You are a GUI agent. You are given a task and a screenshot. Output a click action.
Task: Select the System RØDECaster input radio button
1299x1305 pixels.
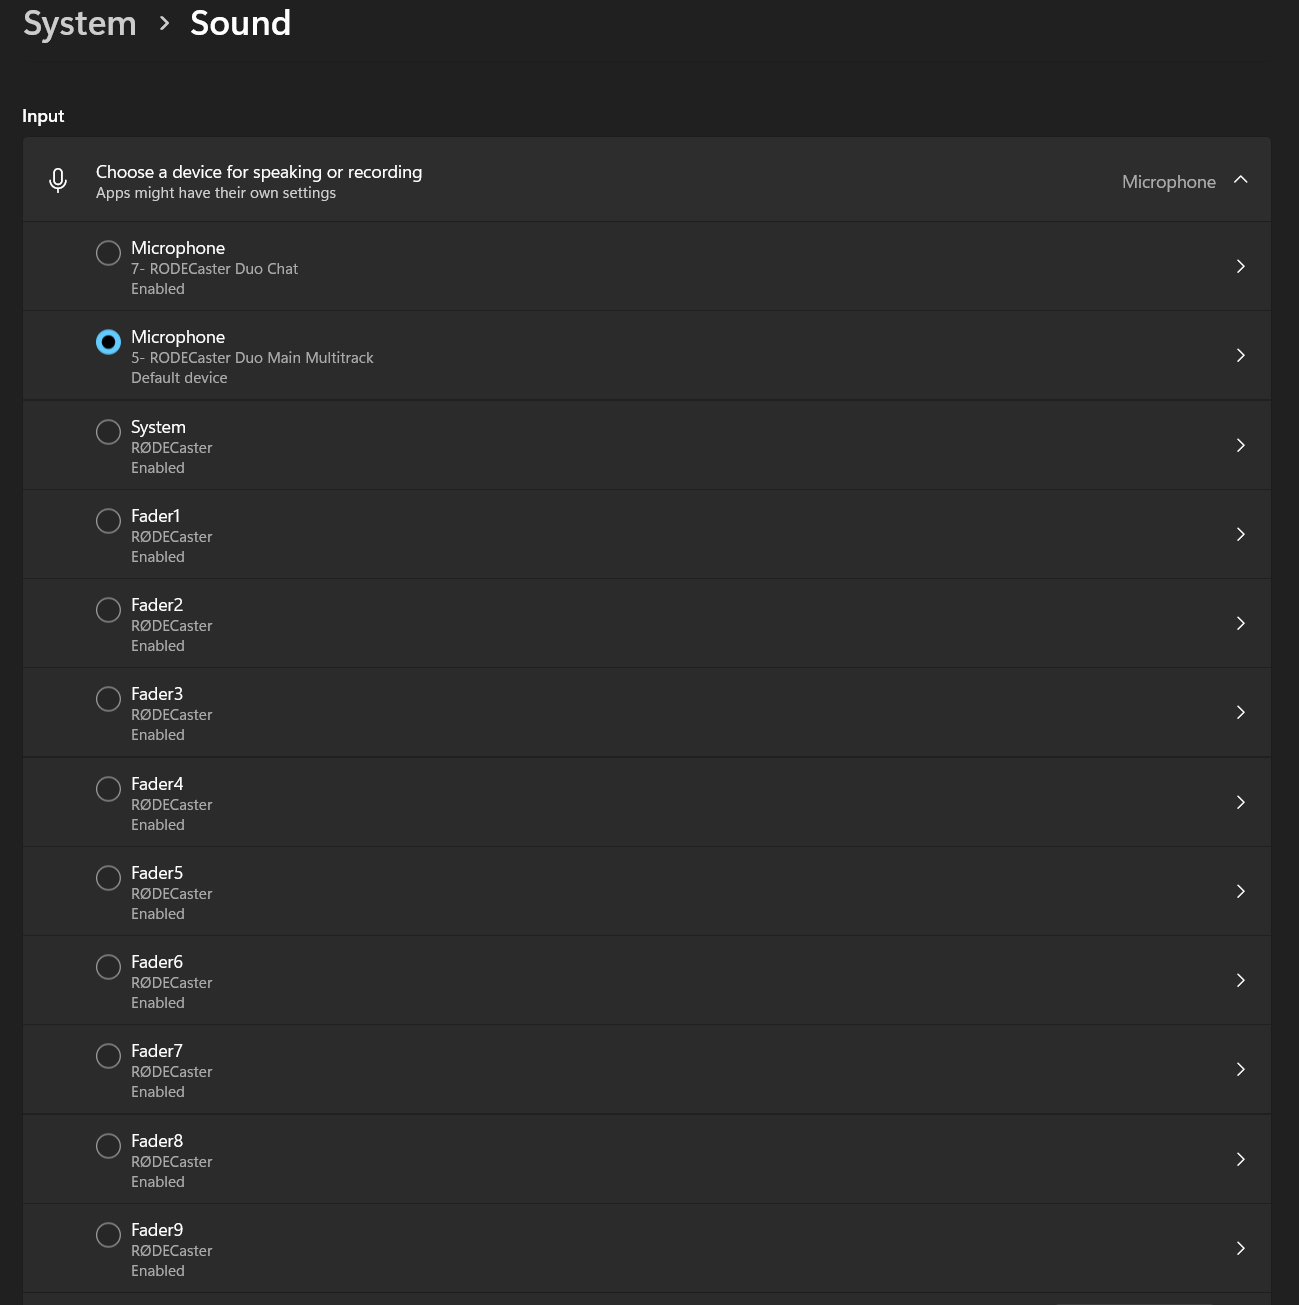108,432
